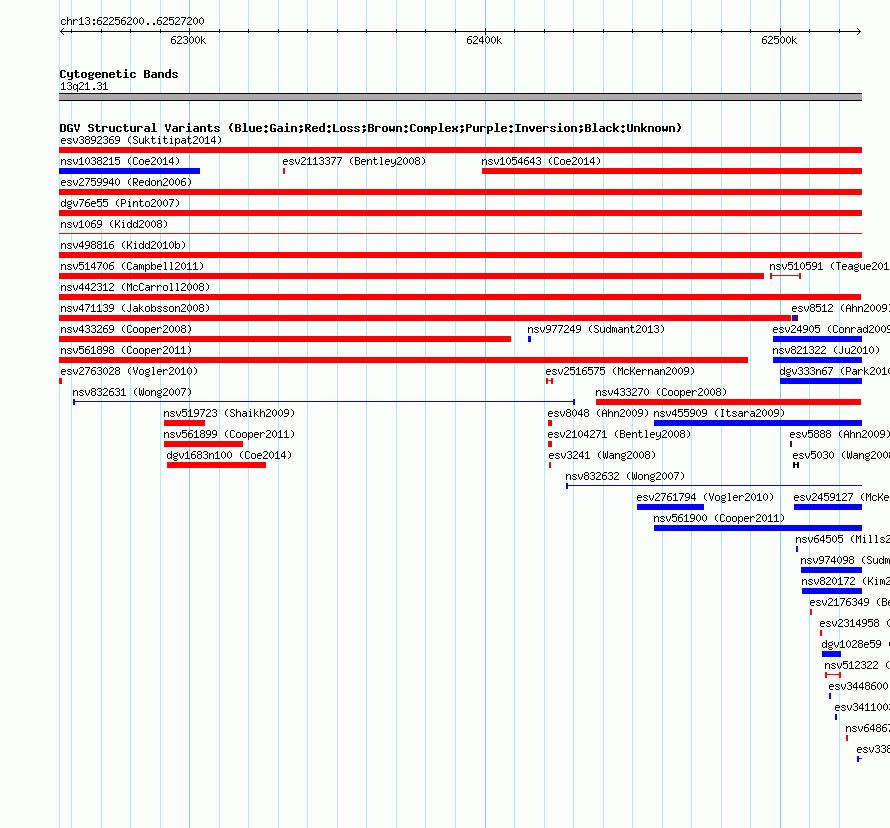Open the esv2176349 variant label
890x828 pixels.
[850, 602]
